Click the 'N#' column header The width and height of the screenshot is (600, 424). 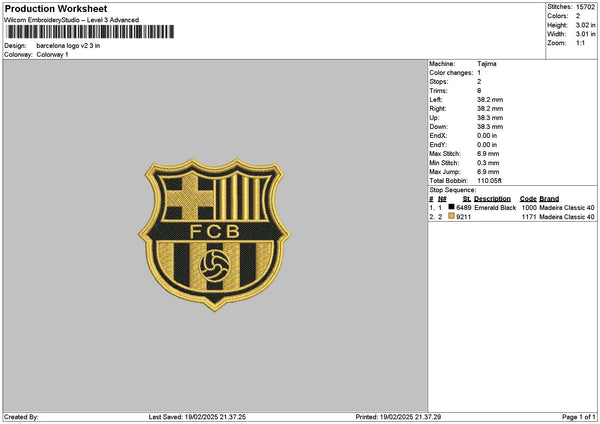point(442,199)
